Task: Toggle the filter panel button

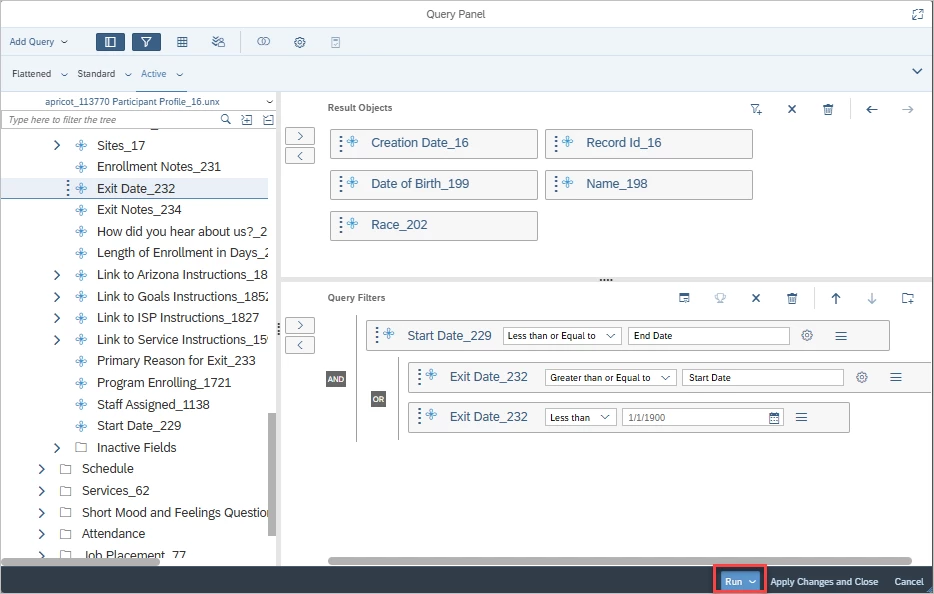Action: click(146, 42)
